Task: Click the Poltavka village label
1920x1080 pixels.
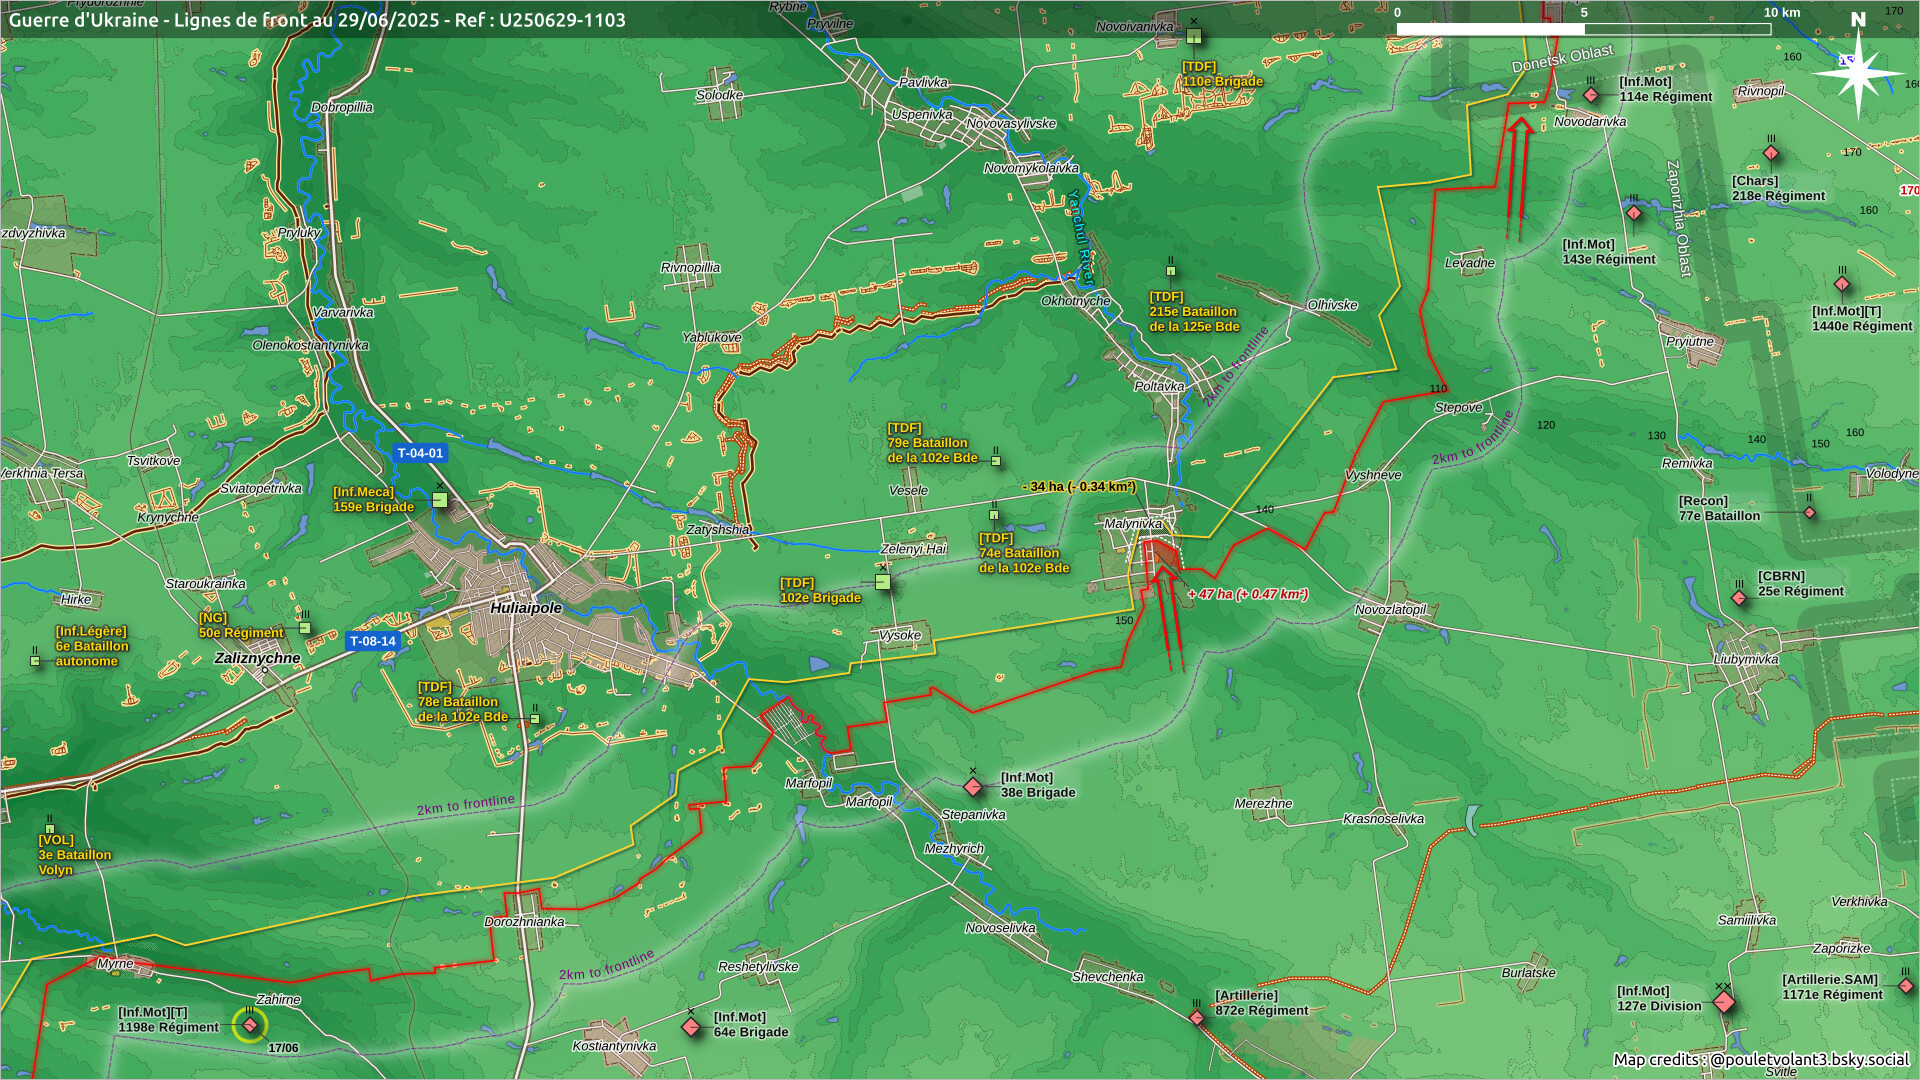Action: tap(1159, 386)
